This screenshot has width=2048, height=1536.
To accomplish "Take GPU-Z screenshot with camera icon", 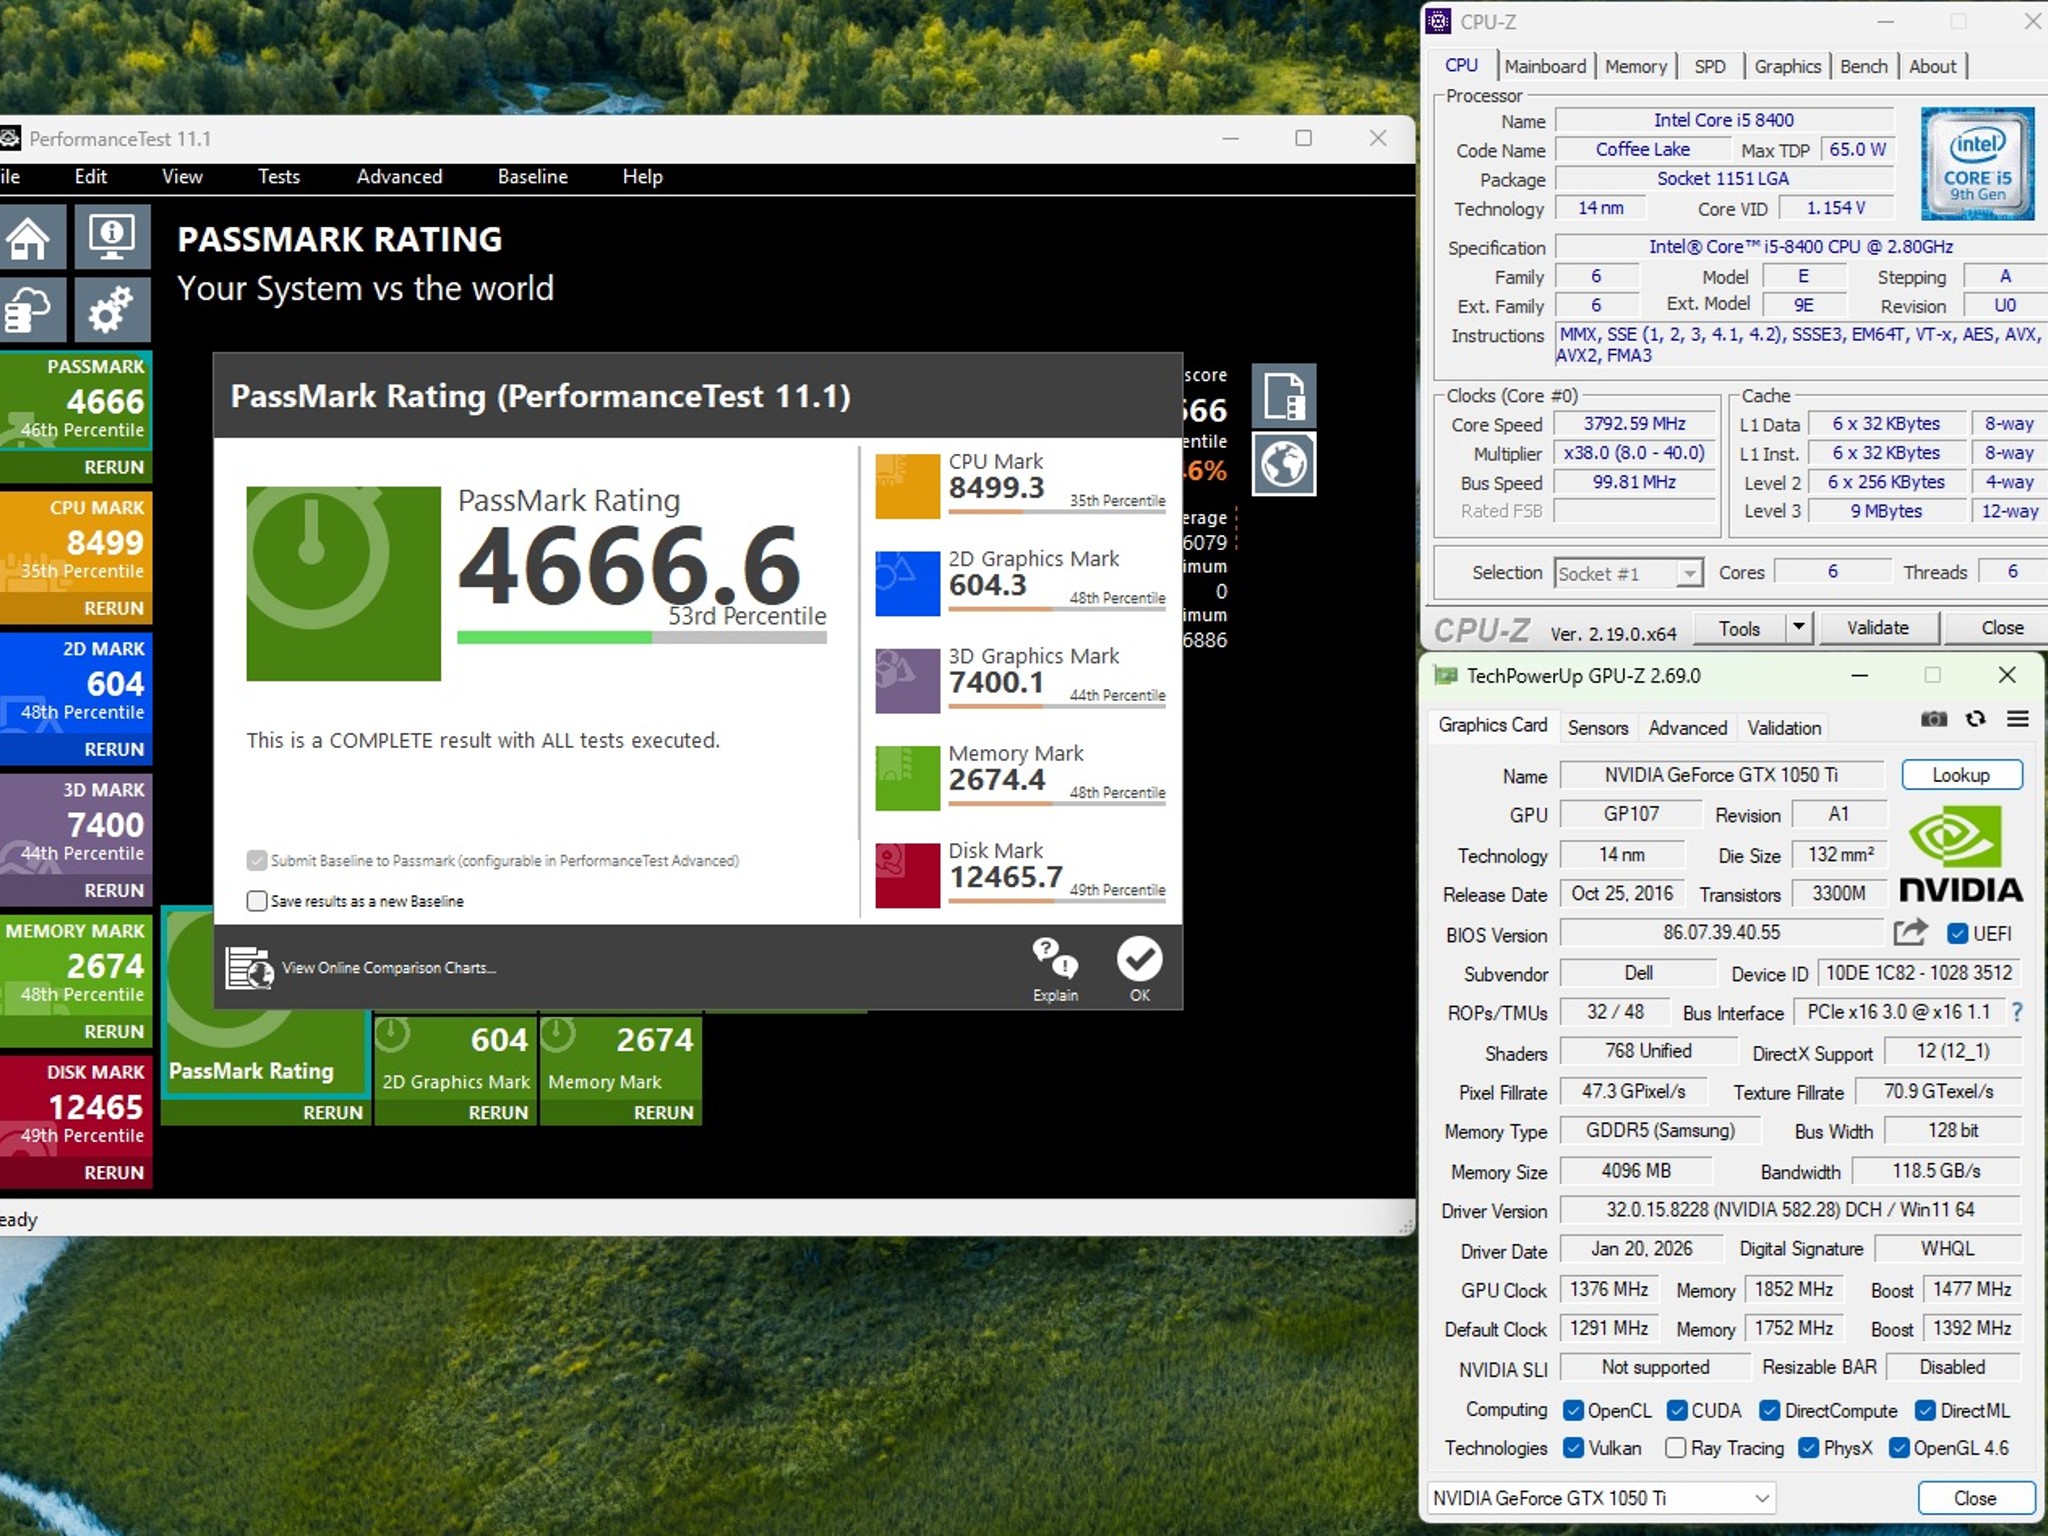I will pyautogui.click(x=1934, y=719).
